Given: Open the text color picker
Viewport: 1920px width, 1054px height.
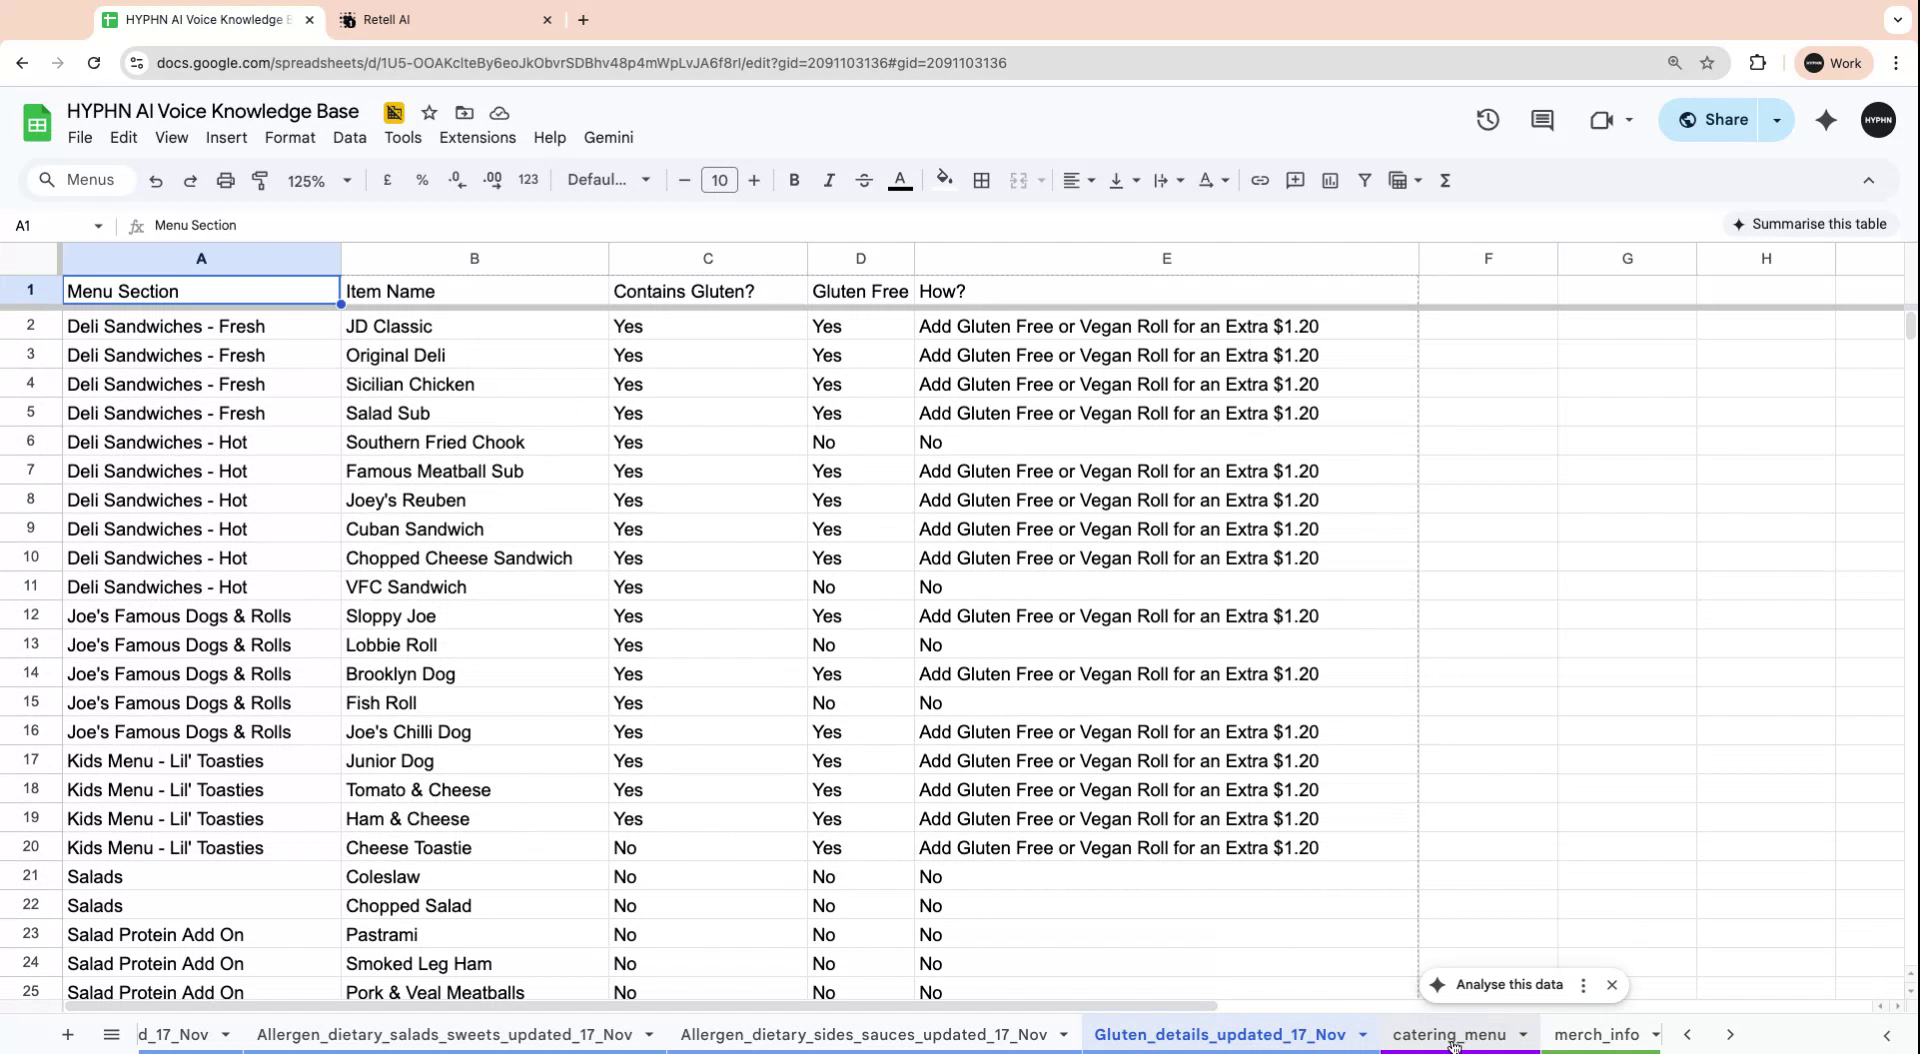Looking at the screenshot, I should [900, 180].
